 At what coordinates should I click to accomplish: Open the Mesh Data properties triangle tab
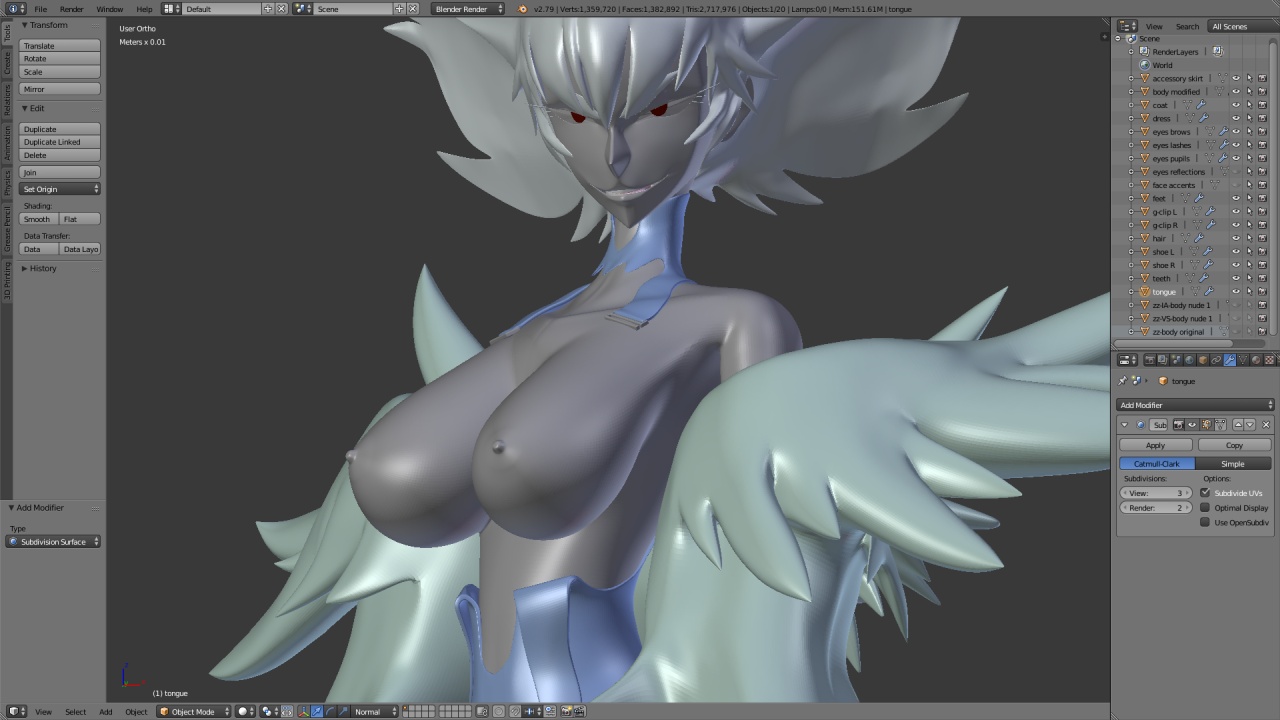[1242, 360]
